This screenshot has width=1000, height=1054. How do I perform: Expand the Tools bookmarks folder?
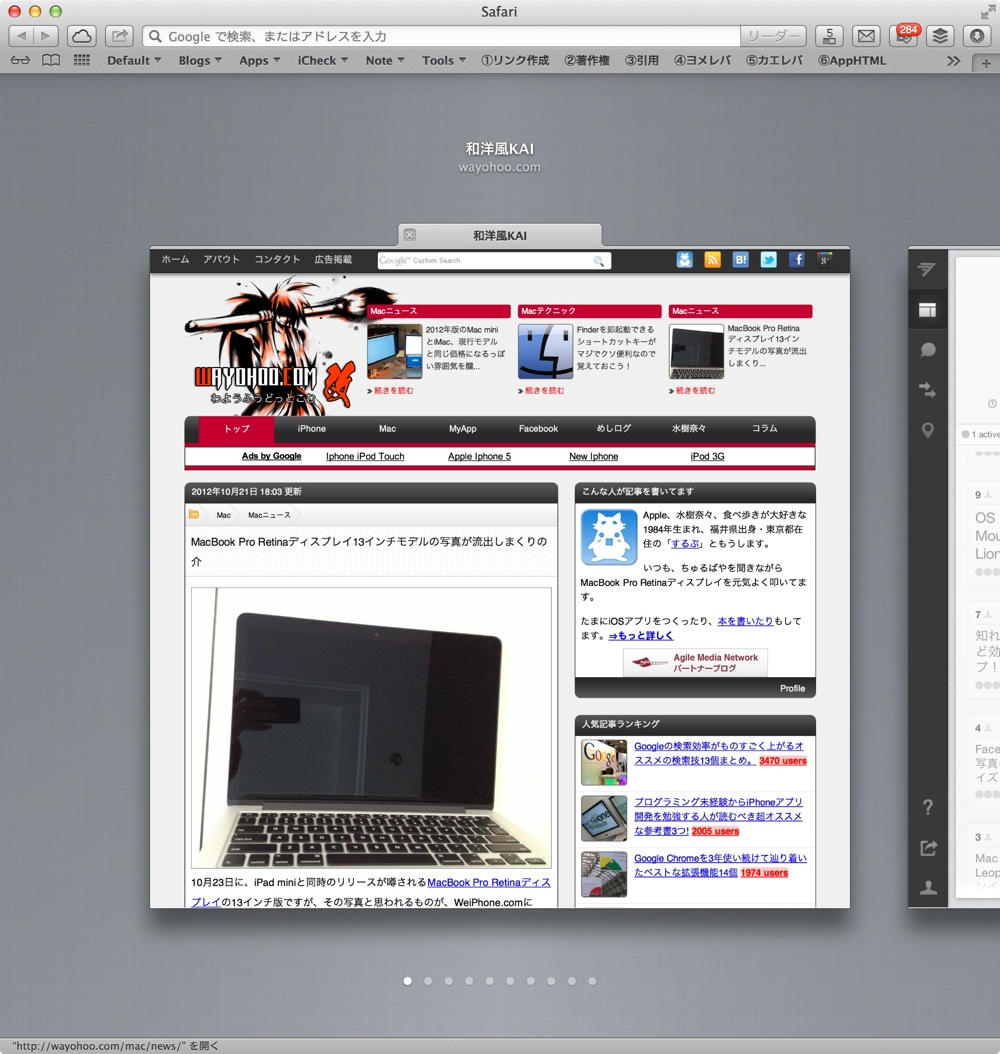(444, 60)
